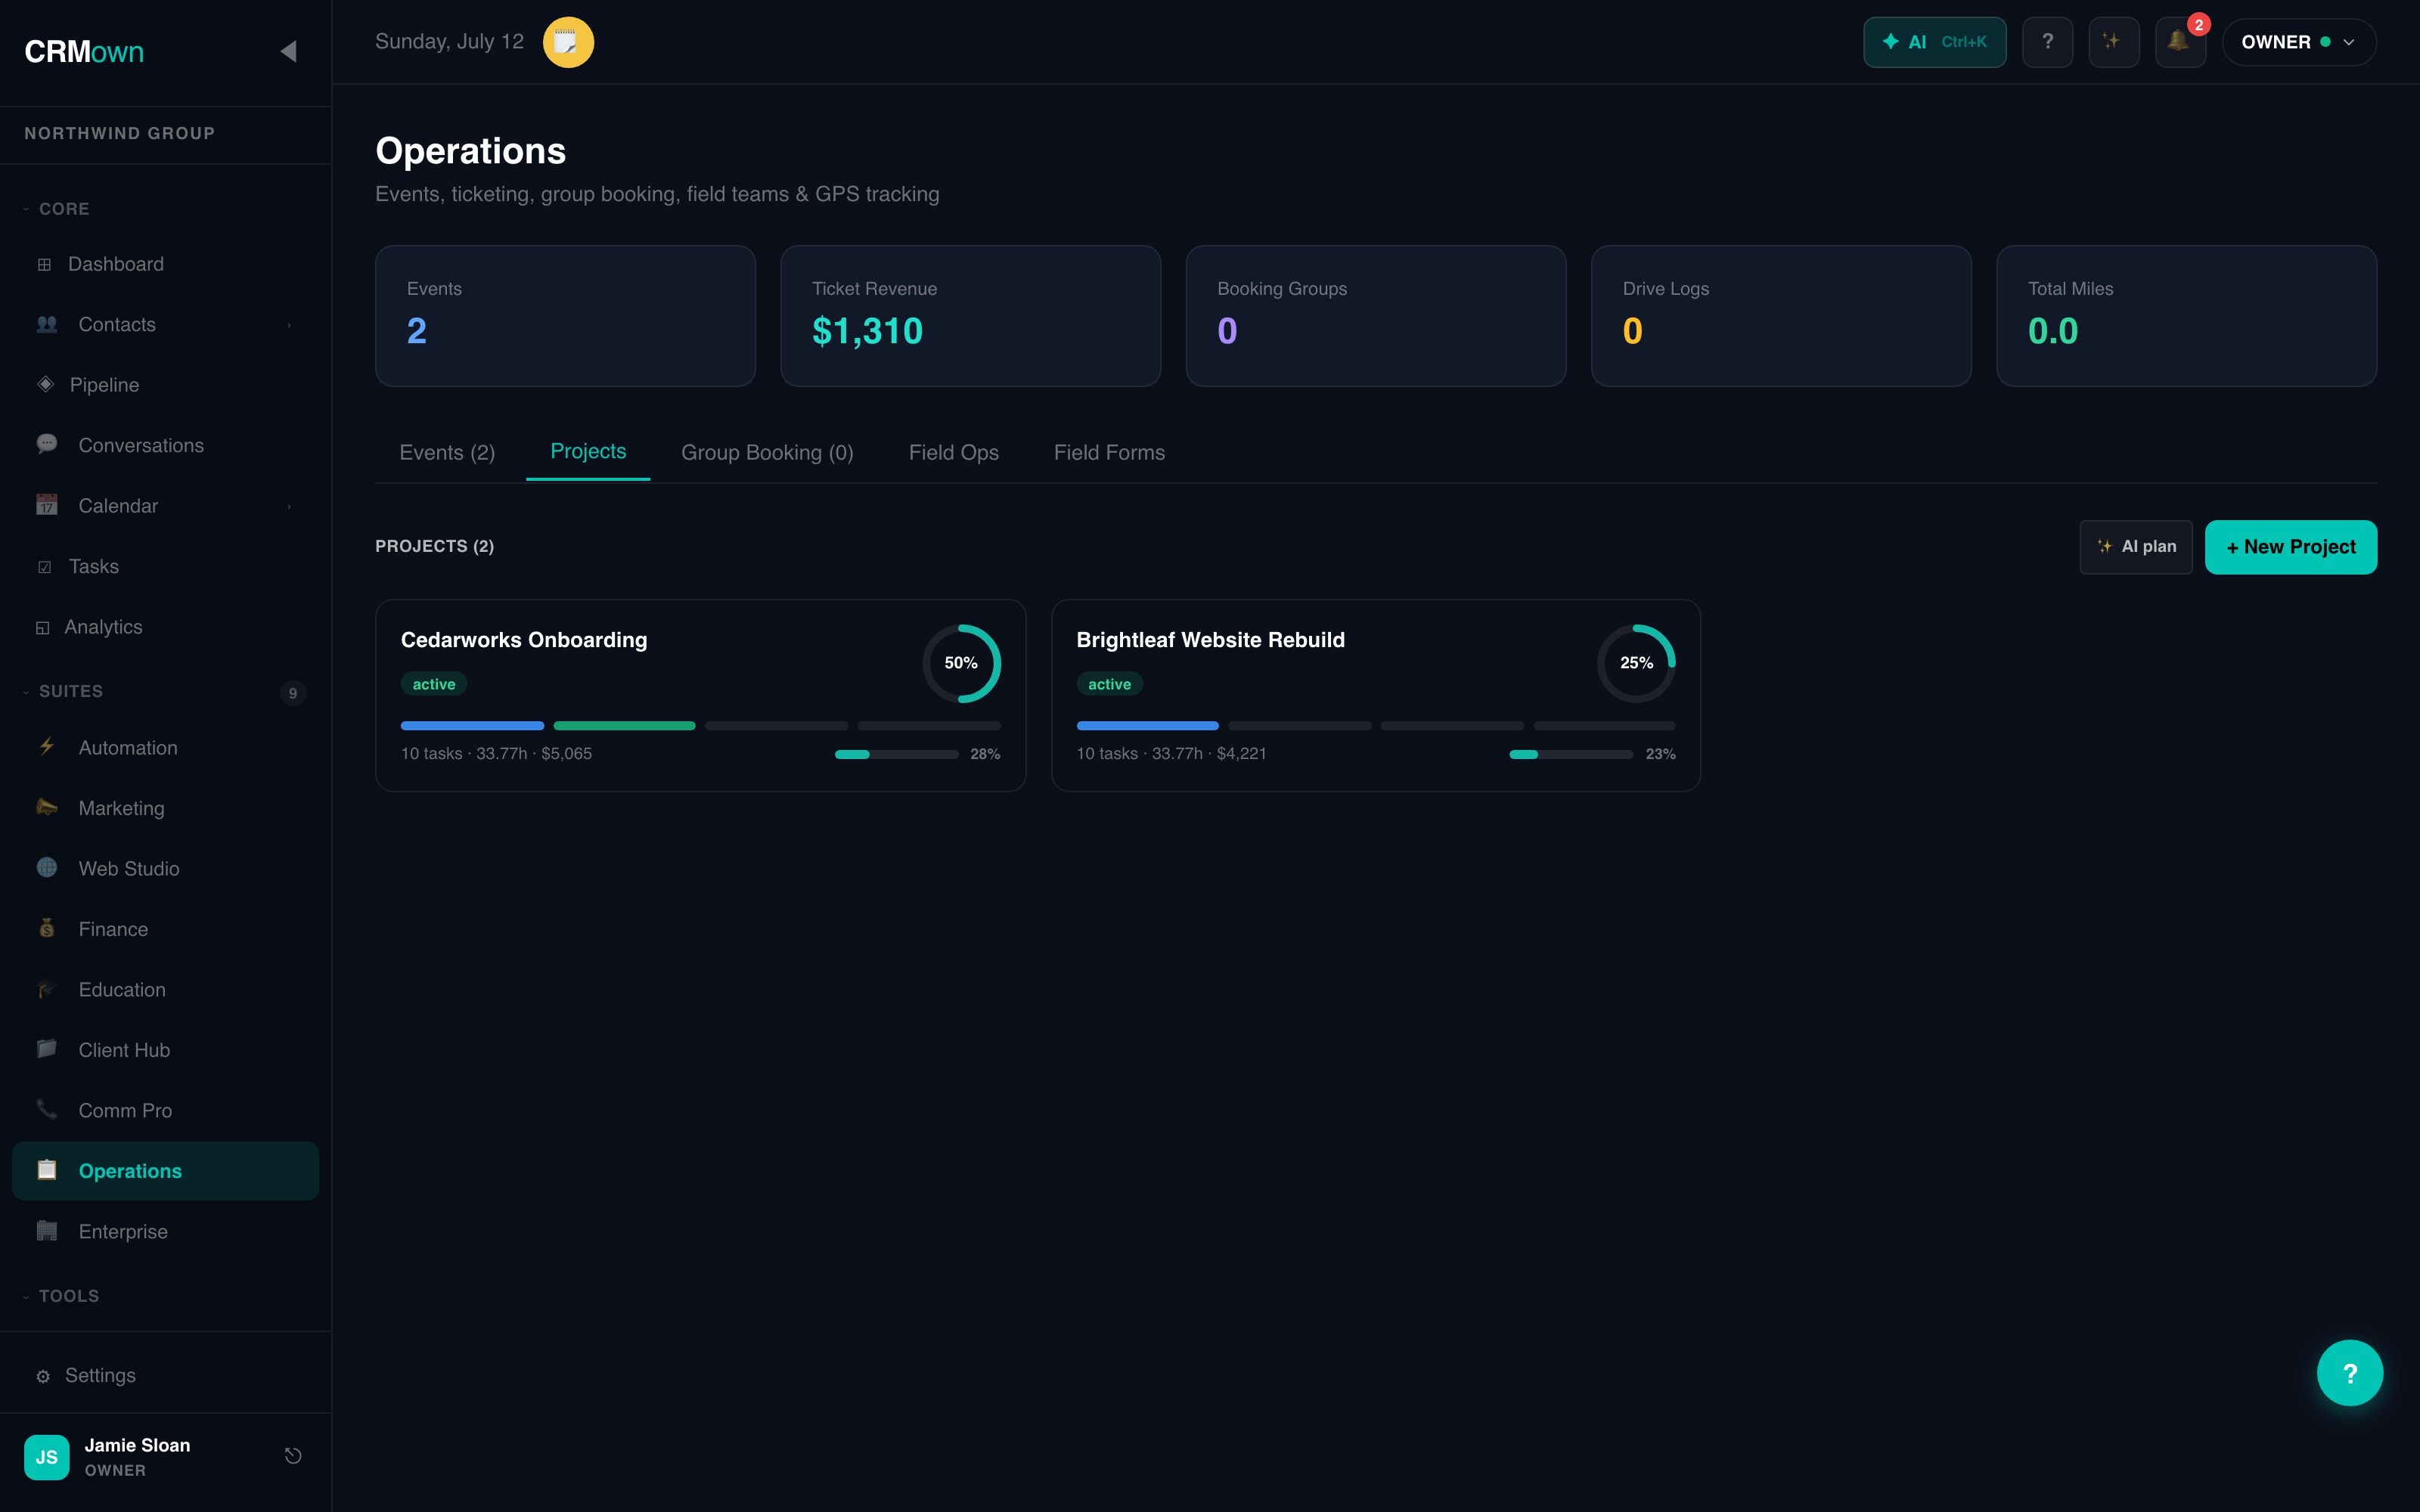Expand the TOOLS section
This screenshot has height=1512, width=2420.
click(x=61, y=1296)
